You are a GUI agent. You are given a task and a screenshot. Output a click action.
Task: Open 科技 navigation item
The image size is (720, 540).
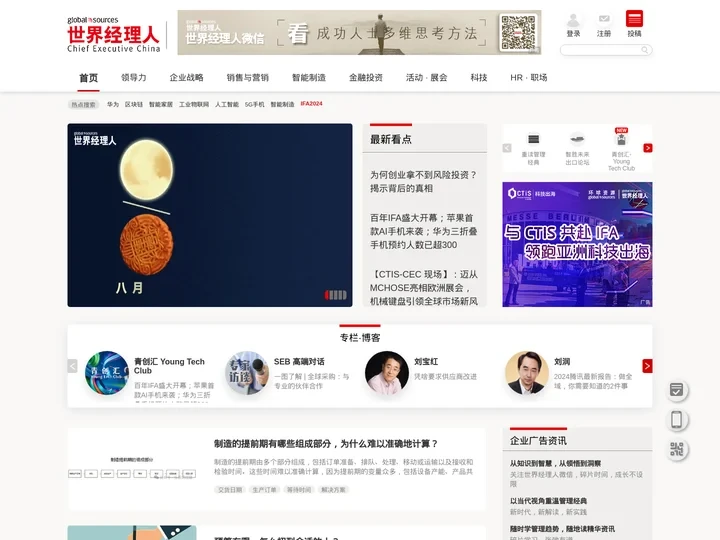tap(479, 78)
